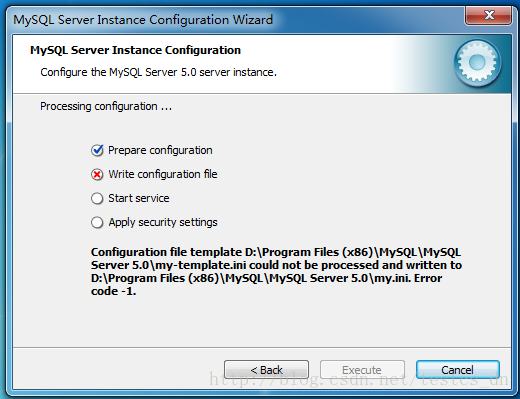Close the wizard using the red X button
The image size is (520, 399).
[489, 15]
